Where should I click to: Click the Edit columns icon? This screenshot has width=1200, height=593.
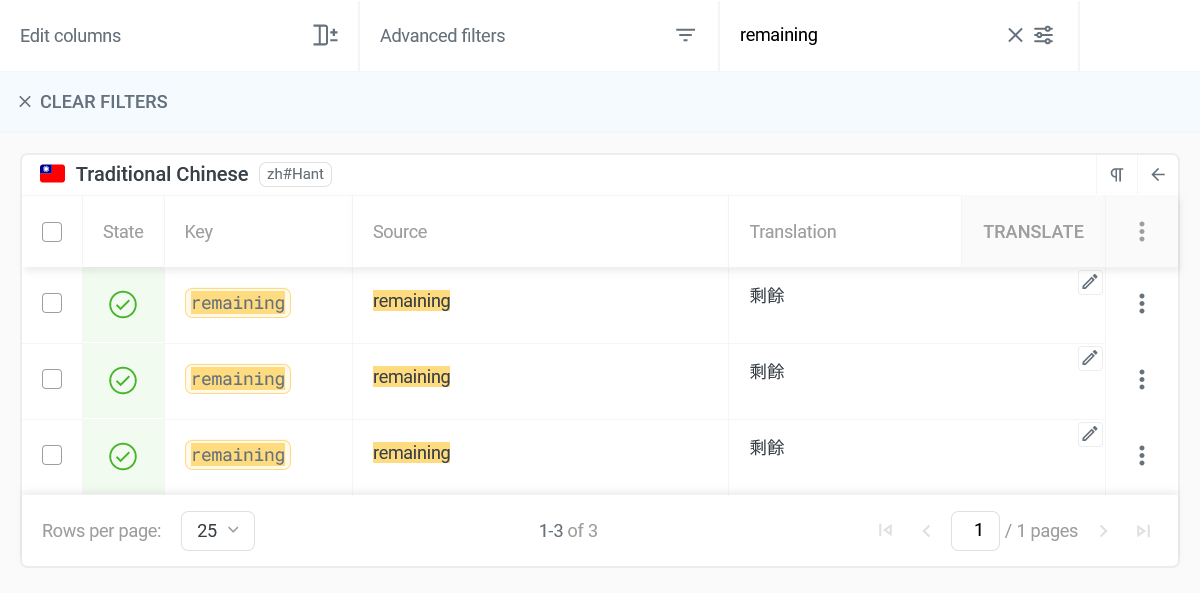pos(325,36)
